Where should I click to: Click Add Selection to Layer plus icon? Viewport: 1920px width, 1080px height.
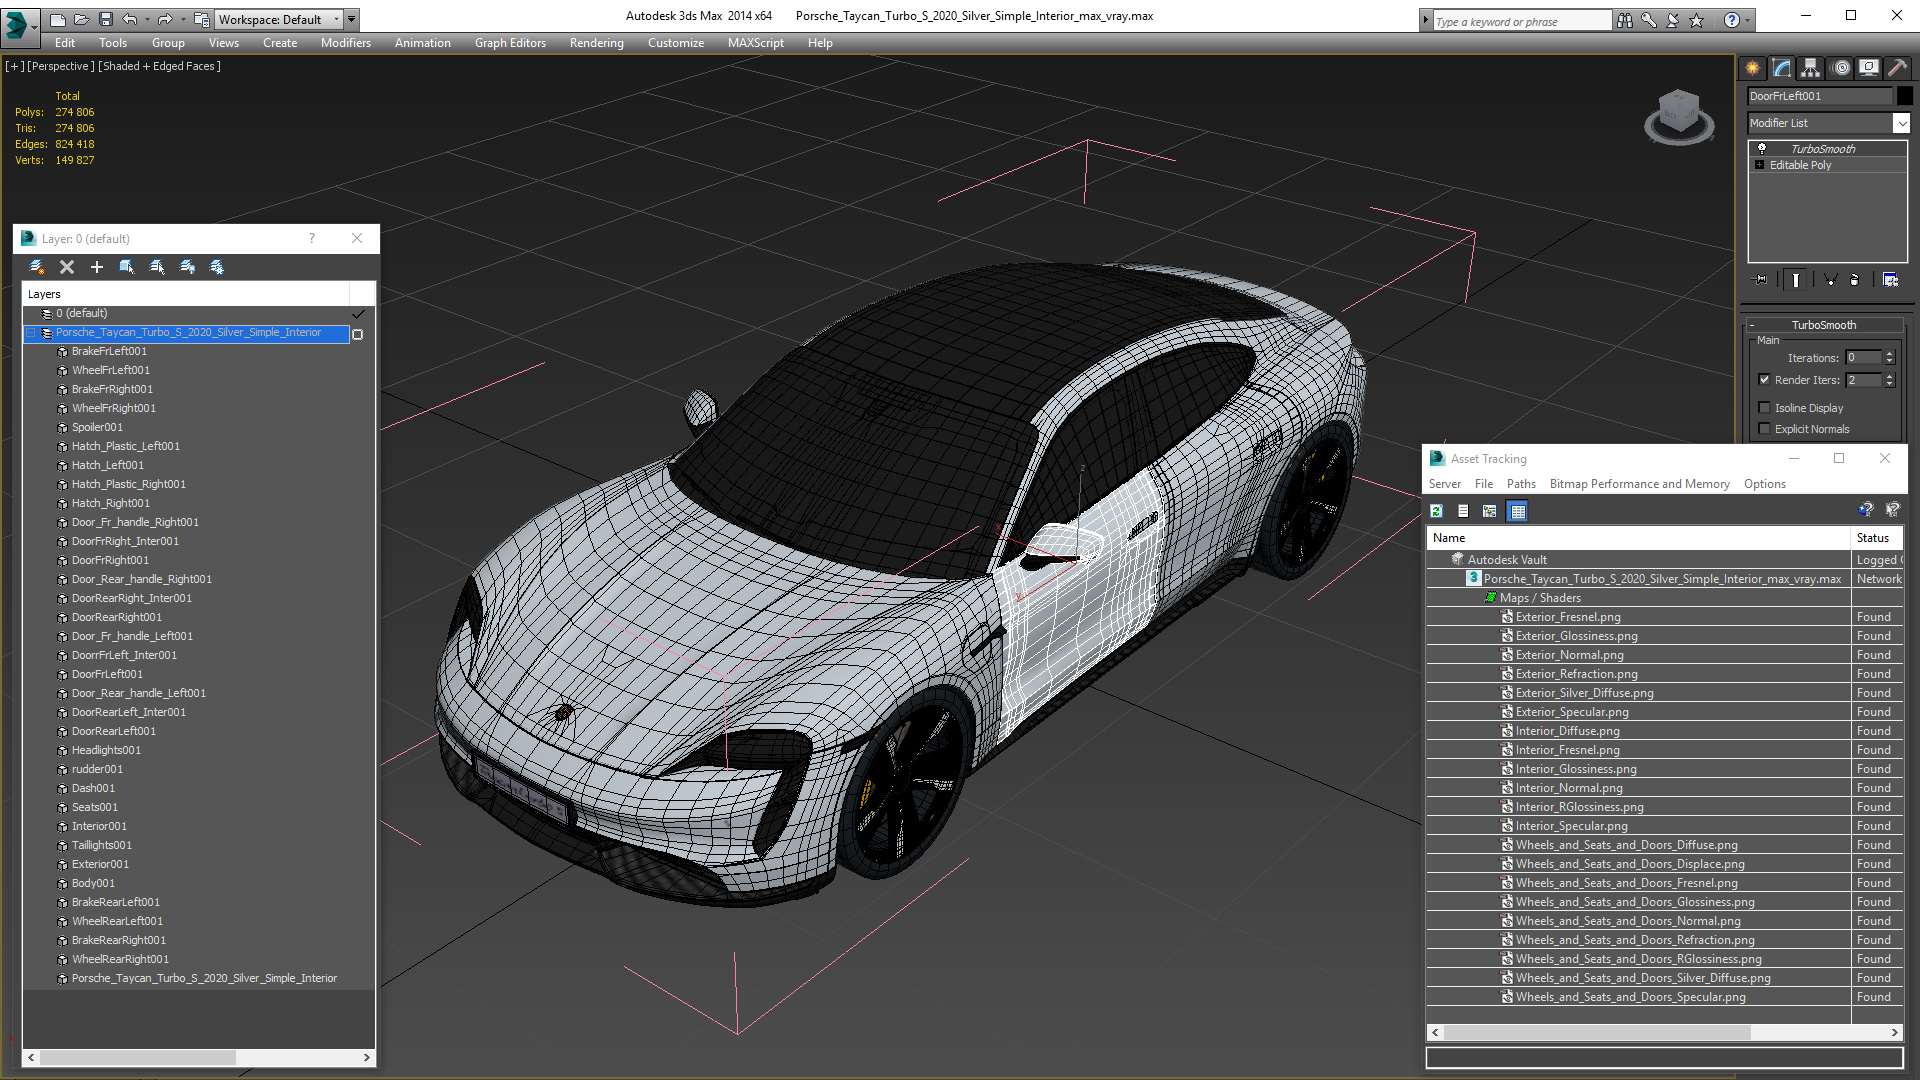click(x=97, y=267)
